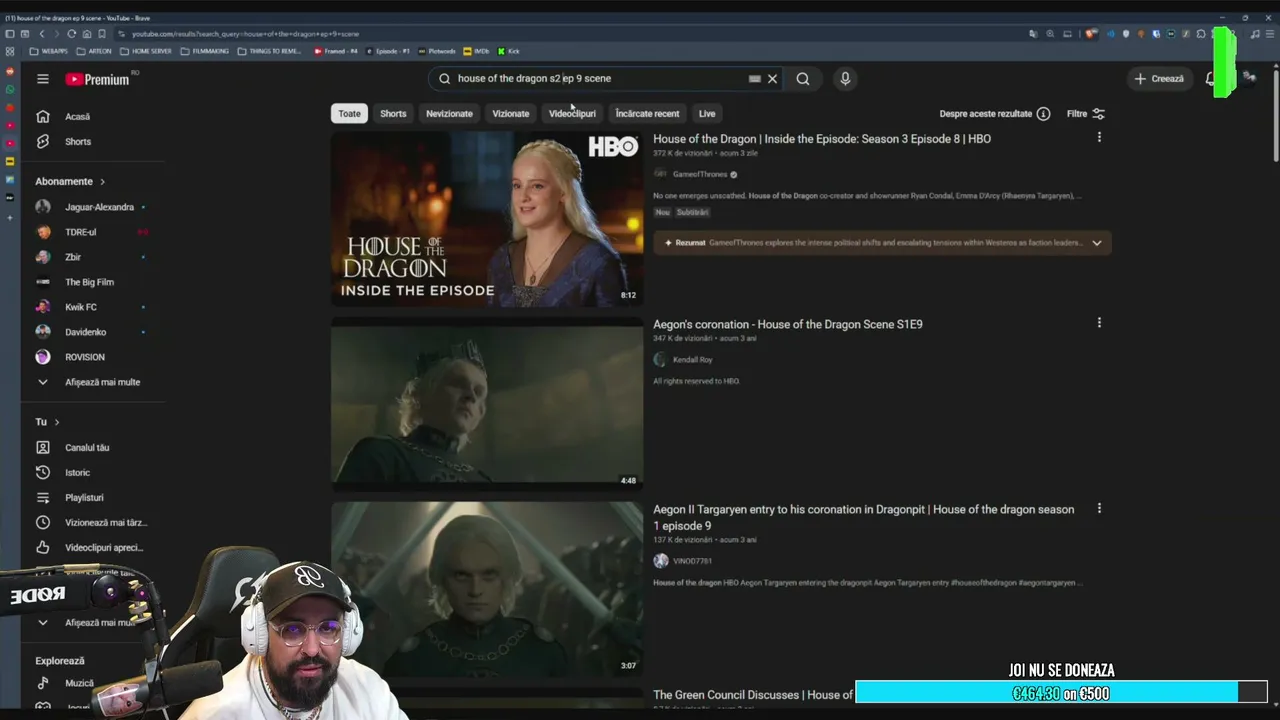Play the Aegon's coronation video thumbnail
Screen dimensions: 1280x720
pos(487,404)
